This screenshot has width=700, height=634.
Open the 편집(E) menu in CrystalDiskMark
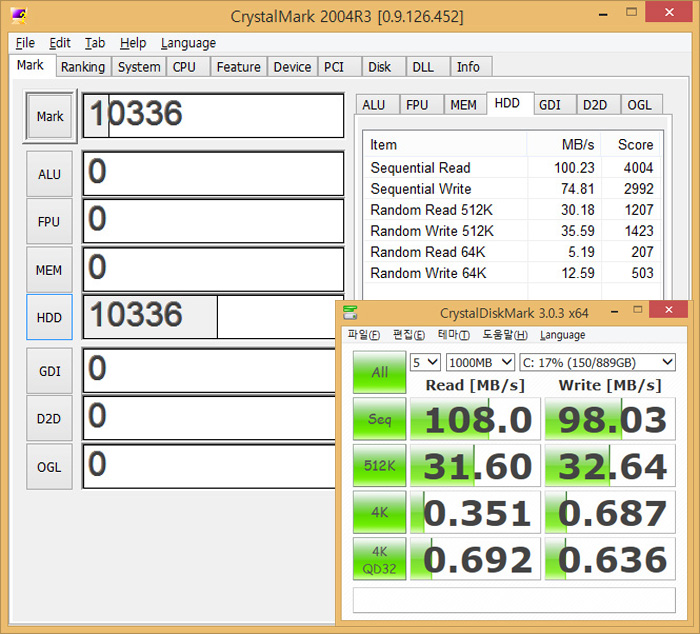click(408, 334)
